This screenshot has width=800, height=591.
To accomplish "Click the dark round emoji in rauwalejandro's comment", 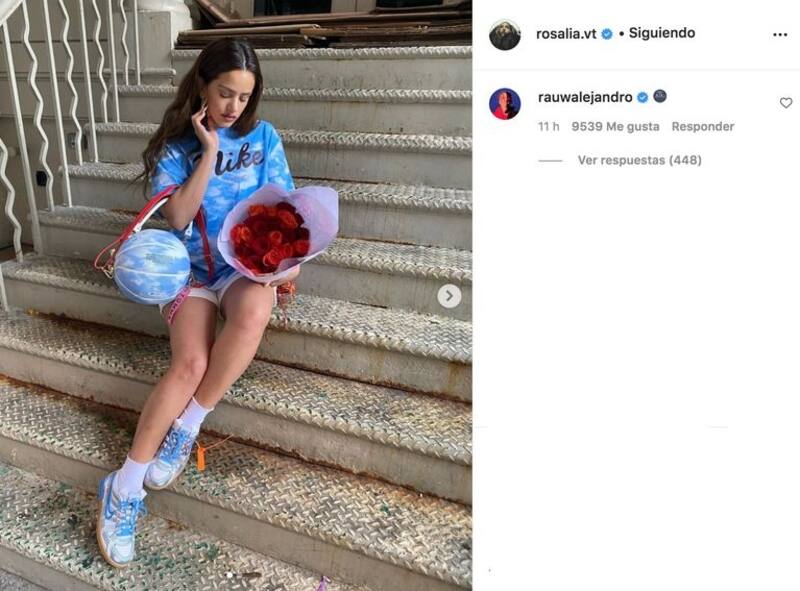I will click(660, 96).
